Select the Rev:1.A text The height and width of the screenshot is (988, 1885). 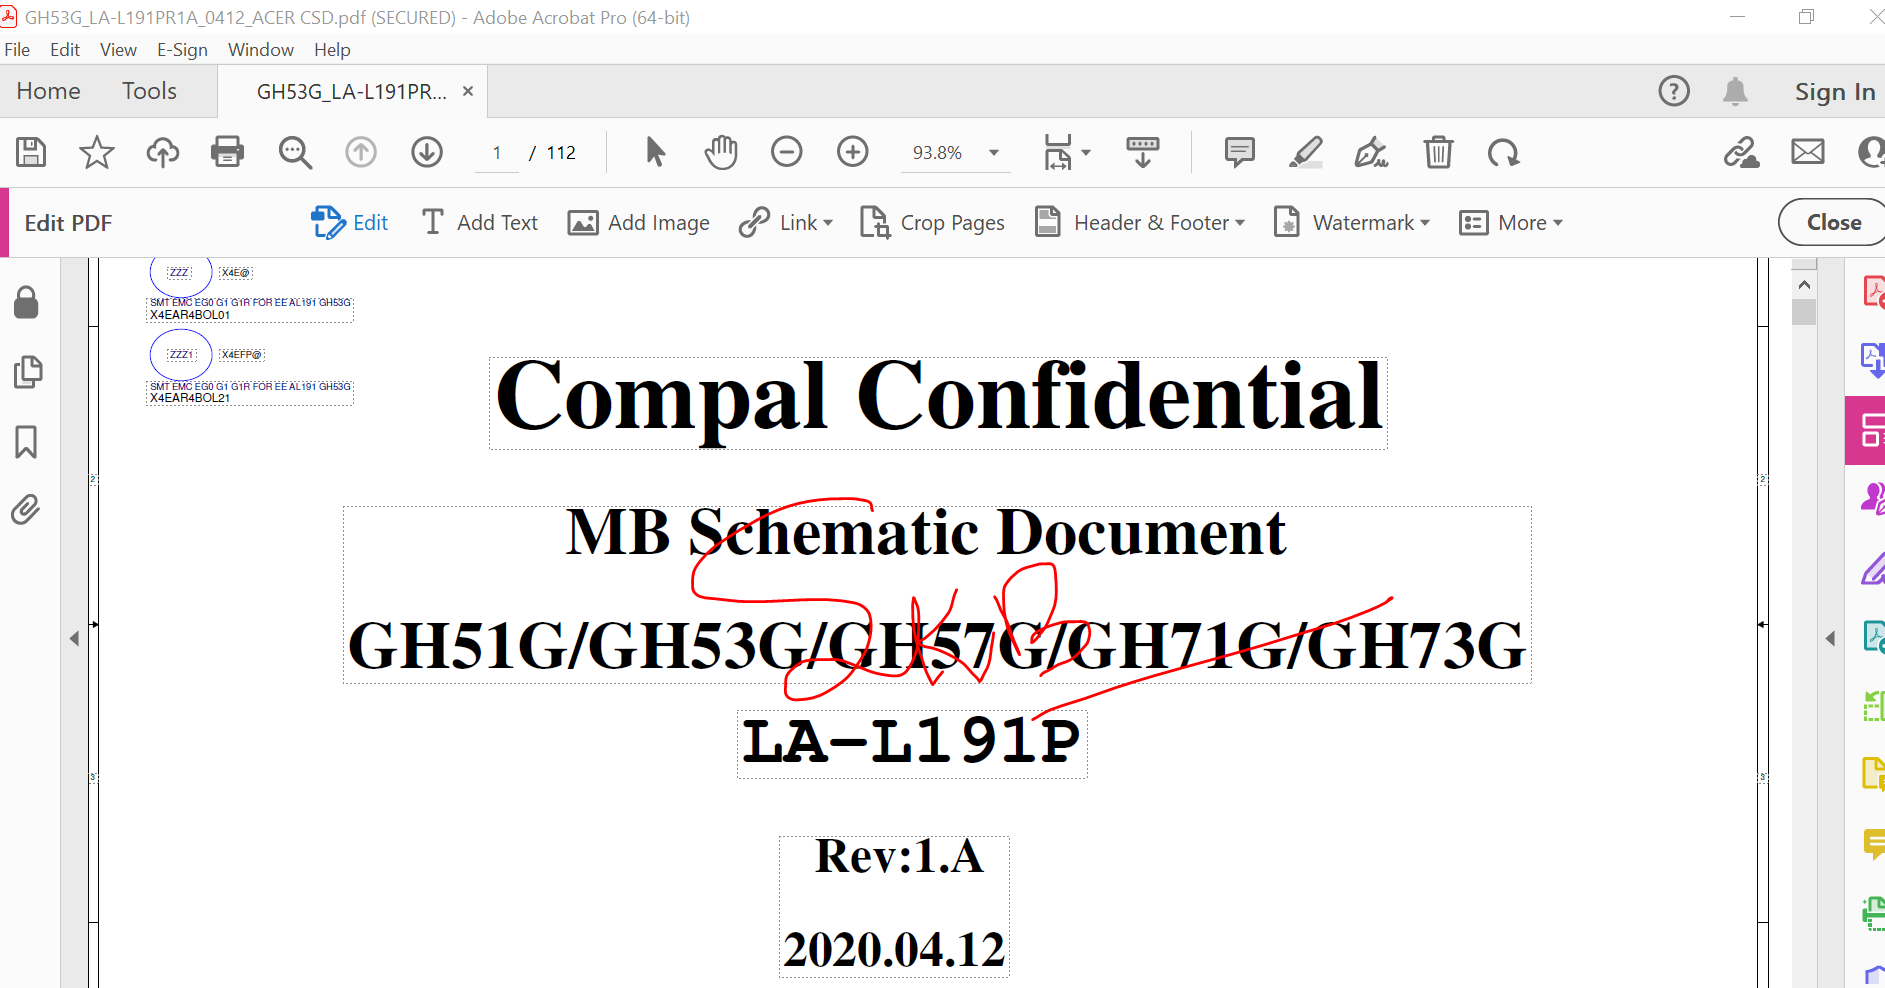pyautogui.click(x=899, y=856)
